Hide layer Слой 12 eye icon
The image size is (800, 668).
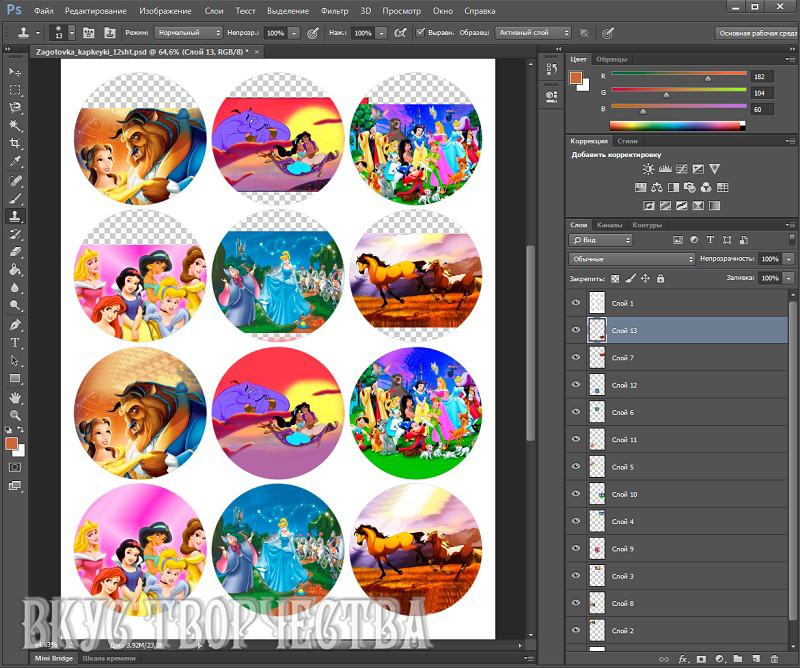coord(576,384)
